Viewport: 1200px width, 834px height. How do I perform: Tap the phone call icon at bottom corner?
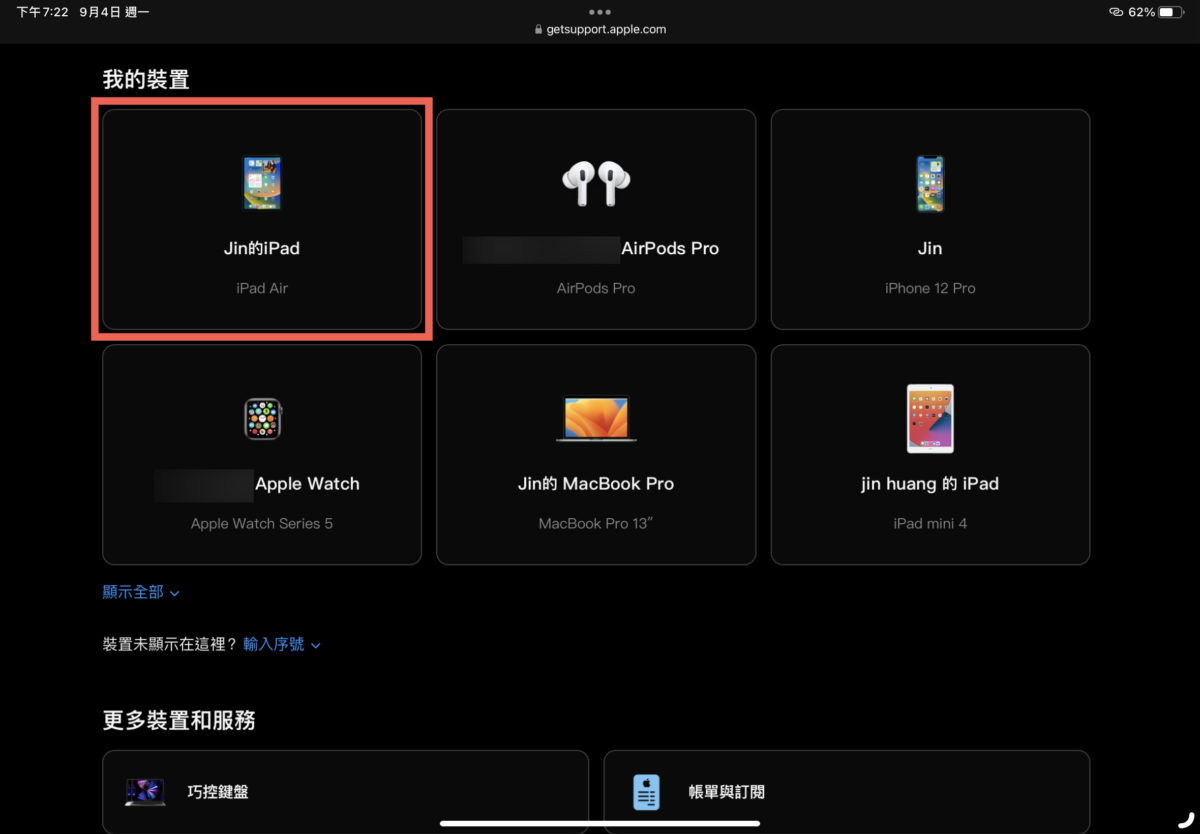point(1185,818)
